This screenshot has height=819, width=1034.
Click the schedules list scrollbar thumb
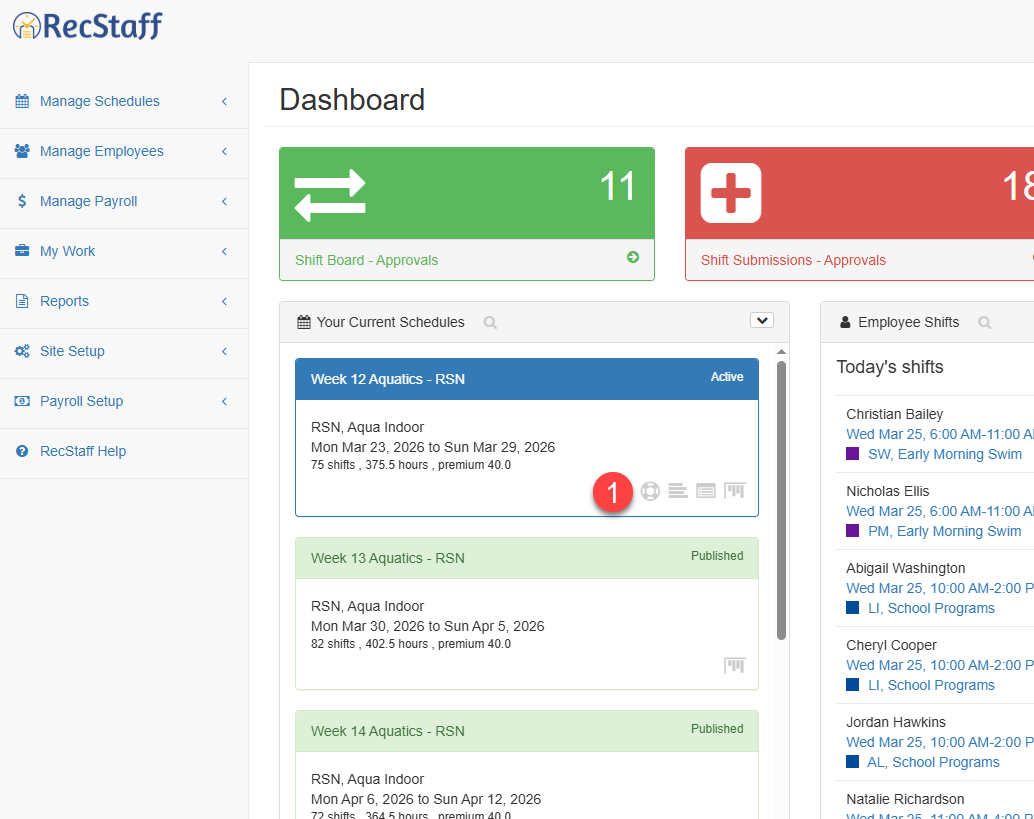[x=781, y=500]
